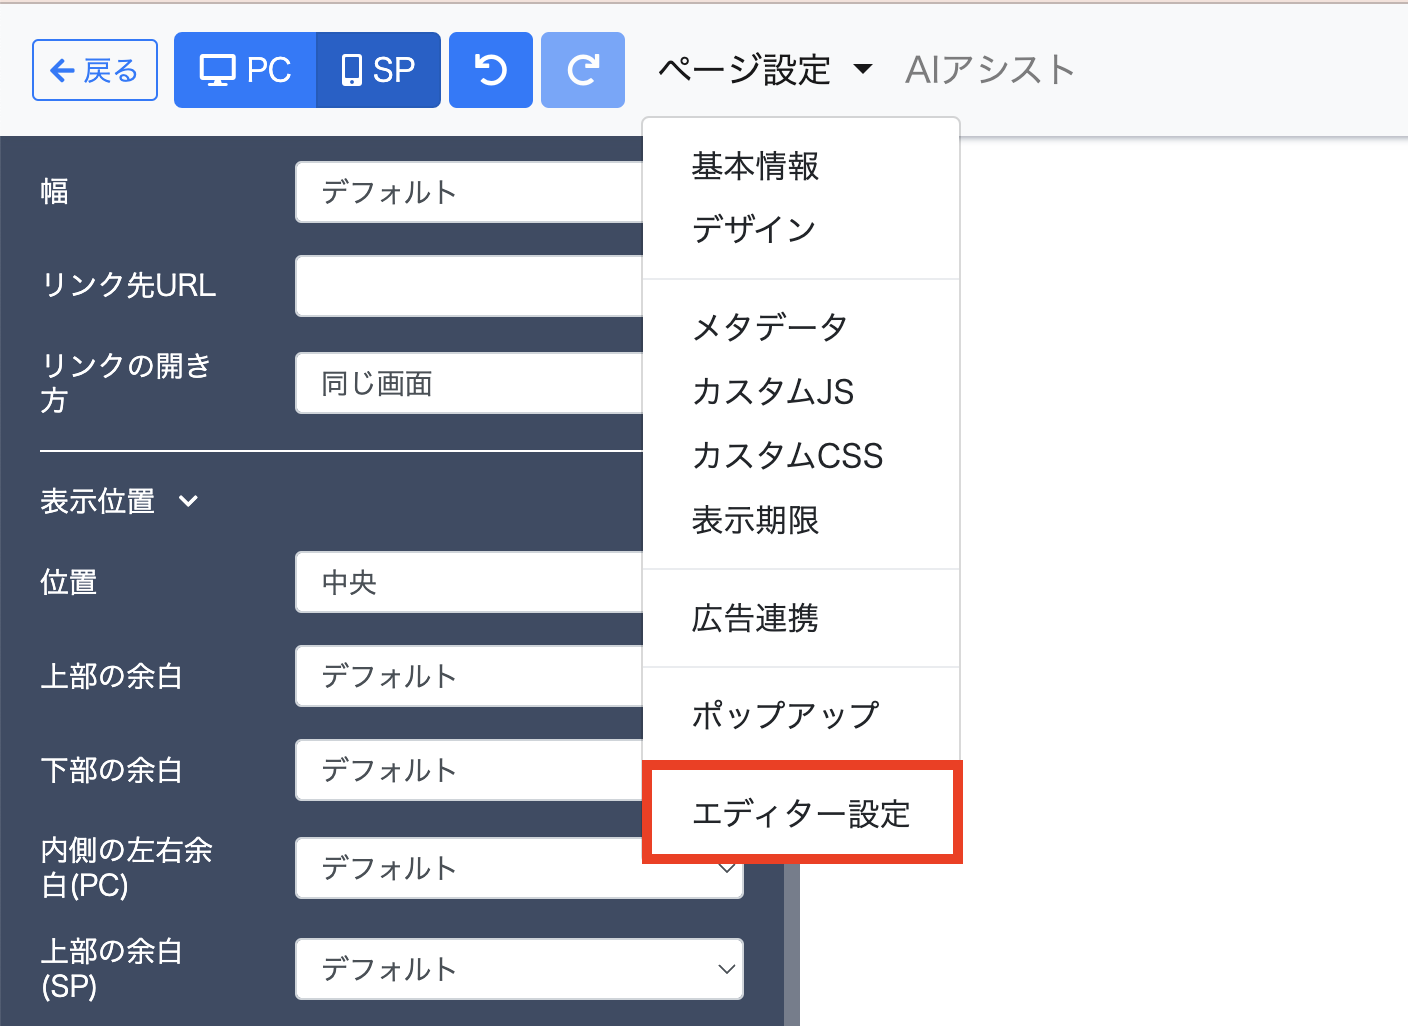The height and width of the screenshot is (1026, 1408).
Task: Open the ページ設定 dropdown menu
Action: [x=765, y=70]
